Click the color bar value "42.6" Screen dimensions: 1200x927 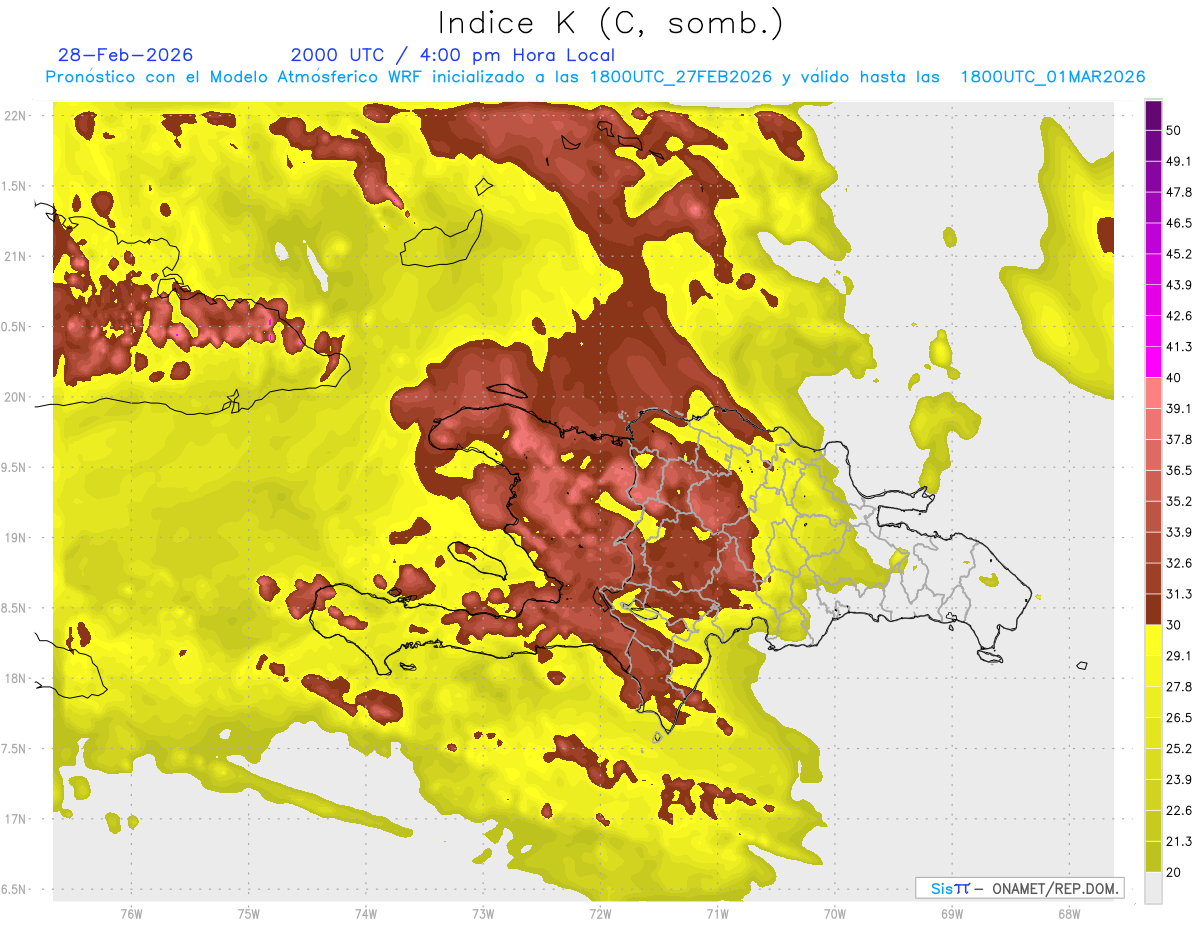tap(1179, 316)
